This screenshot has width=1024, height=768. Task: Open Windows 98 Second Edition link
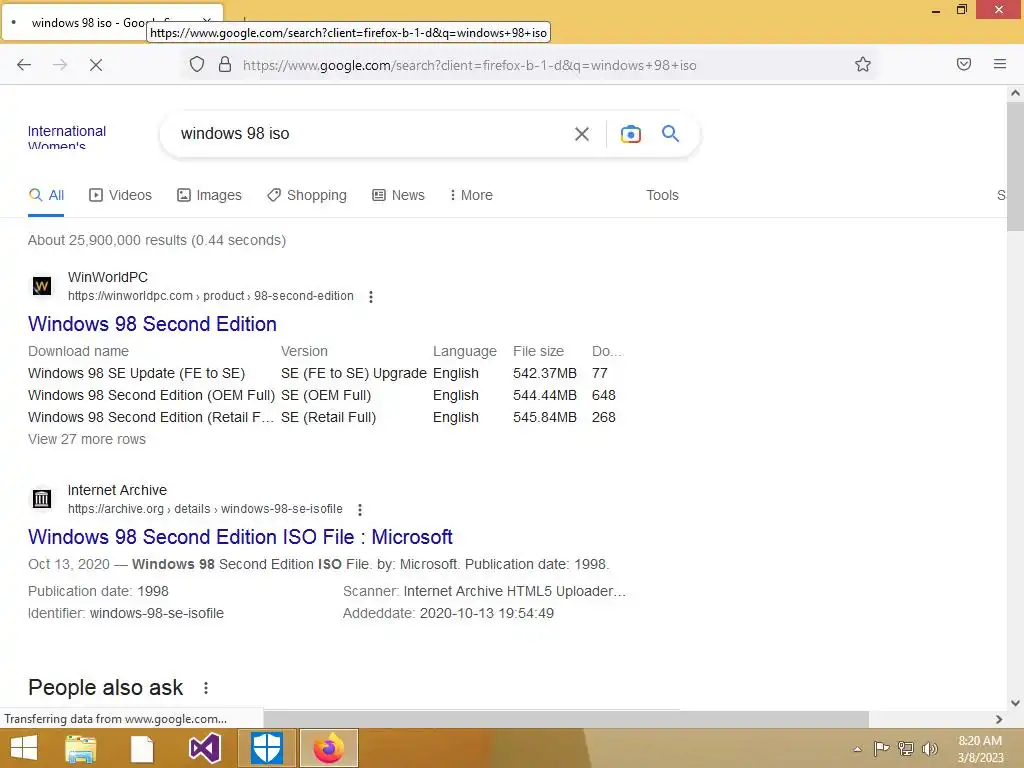152,324
